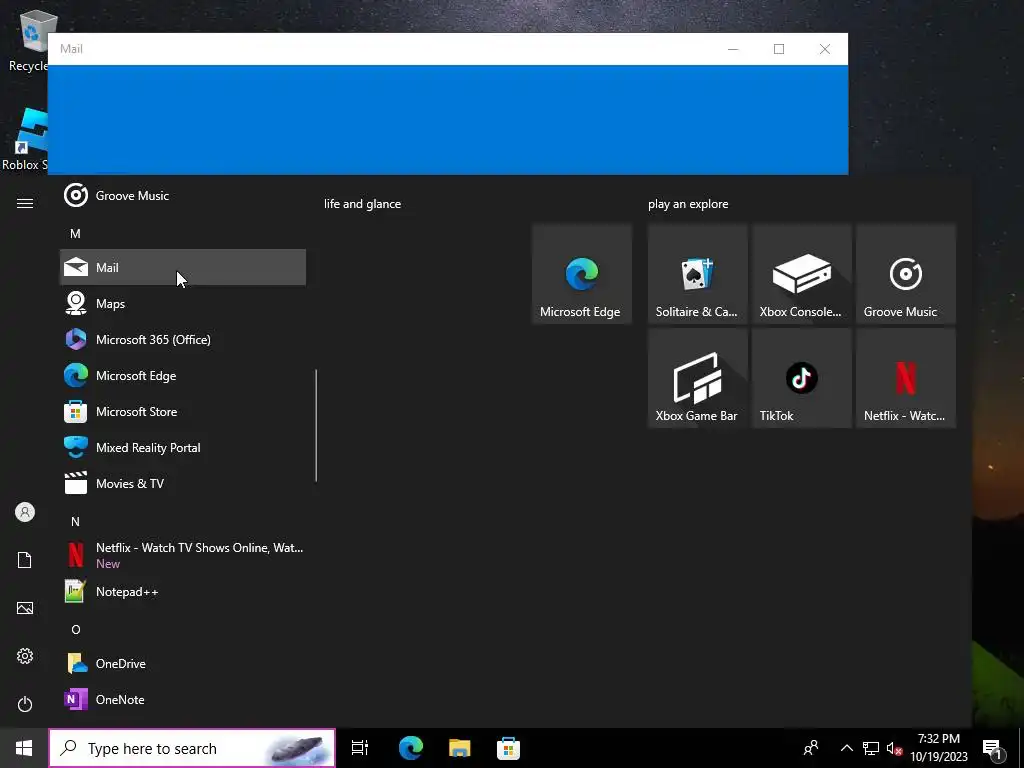1024x768 pixels.
Task: Click the network icon in system tray
Action: click(x=871, y=748)
